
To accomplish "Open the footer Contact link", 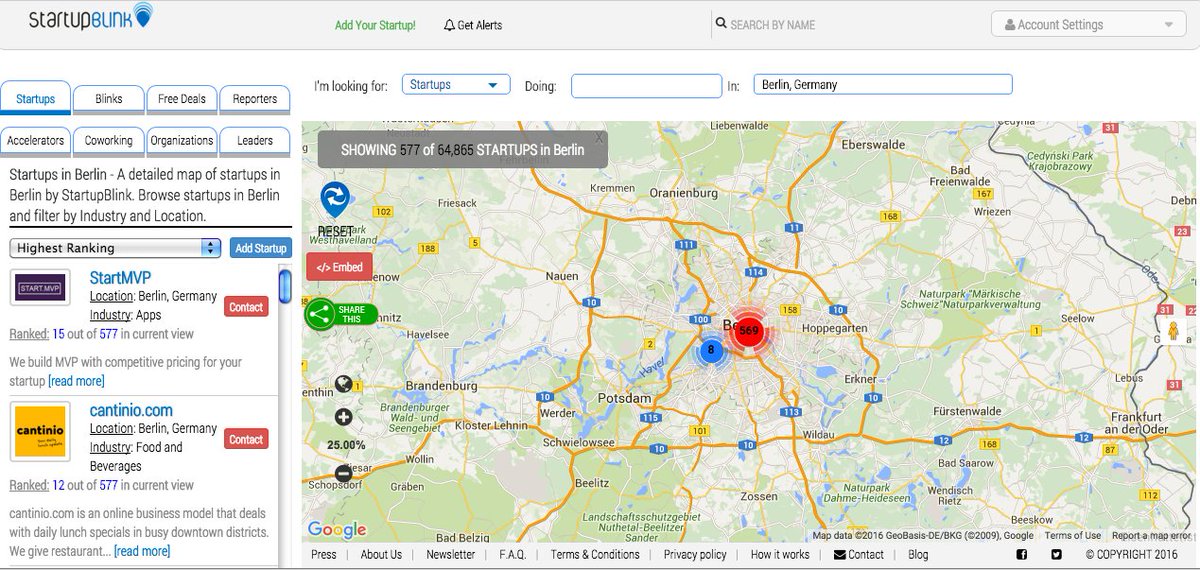I will click(859, 554).
